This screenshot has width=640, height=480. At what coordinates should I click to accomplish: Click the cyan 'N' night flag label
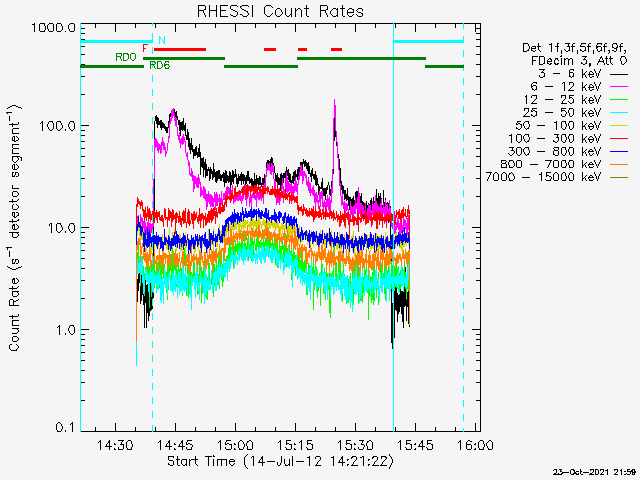pyautogui.click(x=162, y=40)
